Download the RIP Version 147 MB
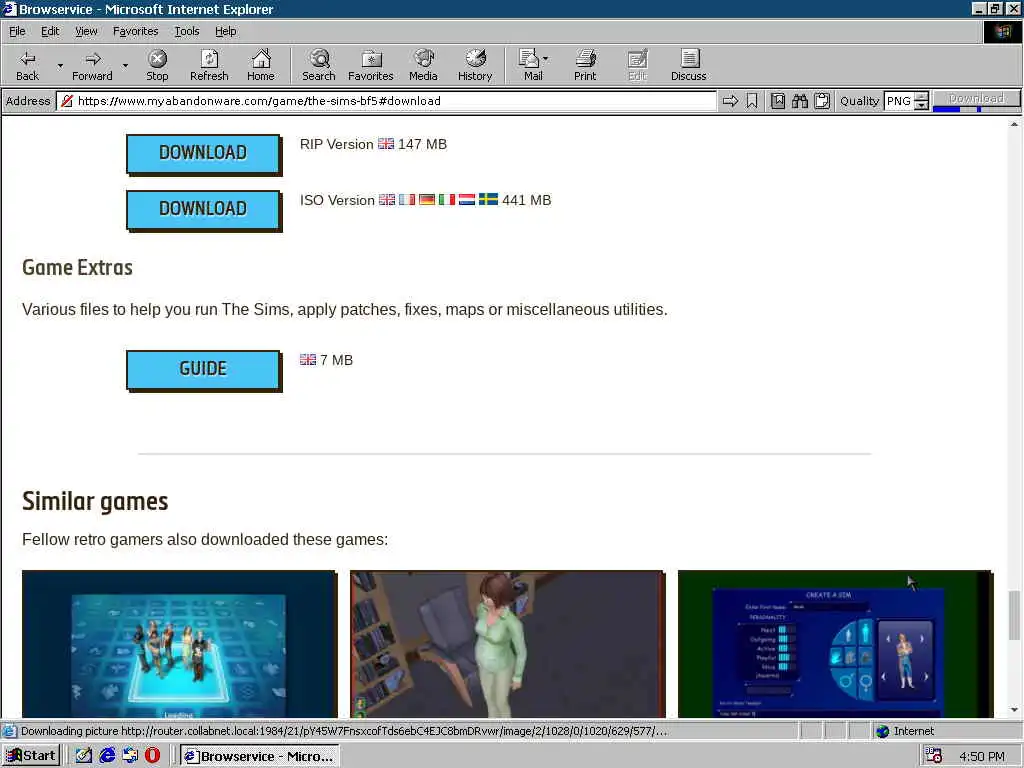Viewport: 1024px width, 768px height. tap(203, 153)
